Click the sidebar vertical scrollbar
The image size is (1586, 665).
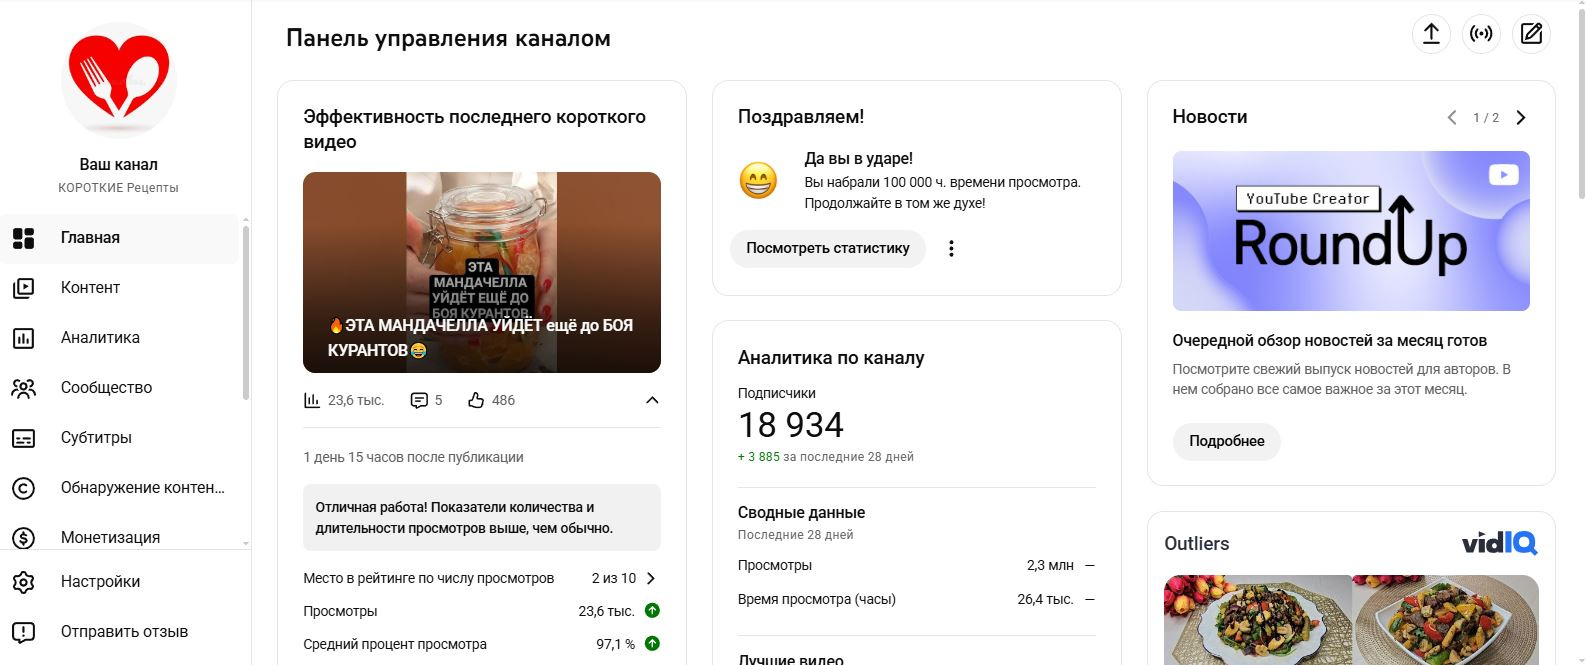(246, 312)
